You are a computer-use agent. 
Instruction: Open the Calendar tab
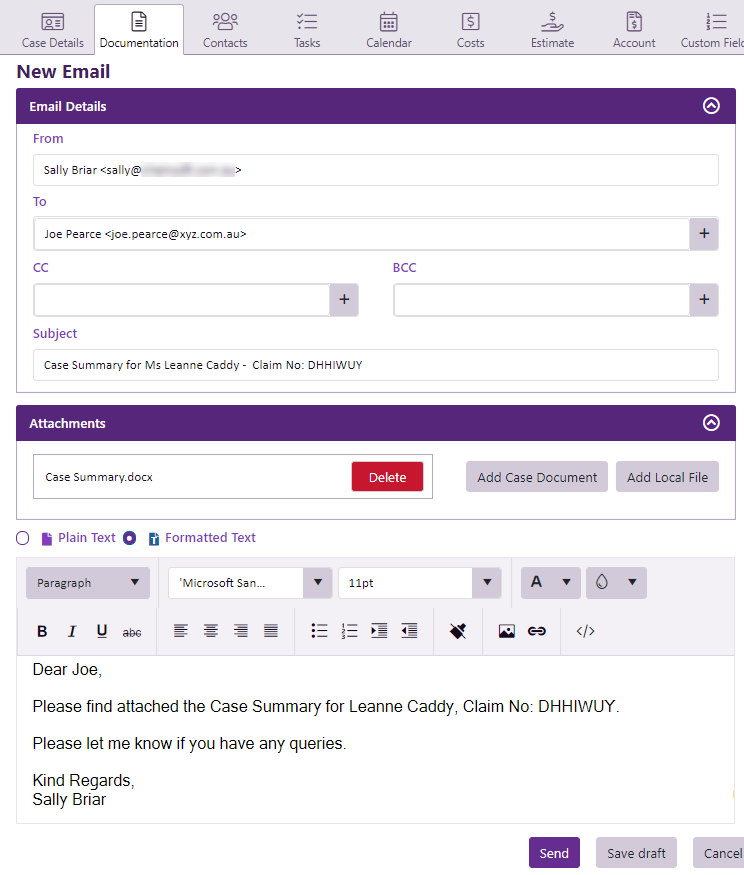[388, 30]
